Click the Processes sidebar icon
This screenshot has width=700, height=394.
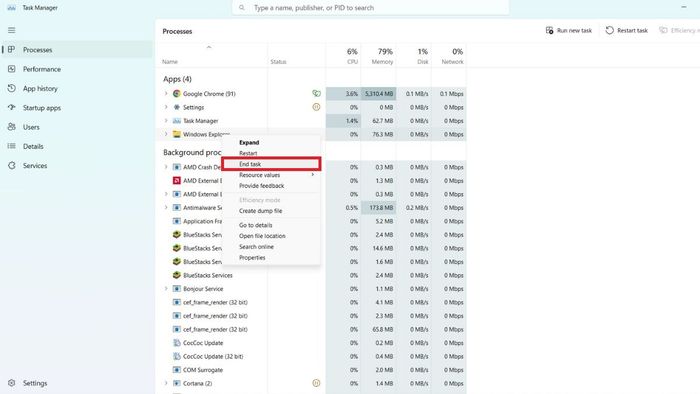pos(12,50)
